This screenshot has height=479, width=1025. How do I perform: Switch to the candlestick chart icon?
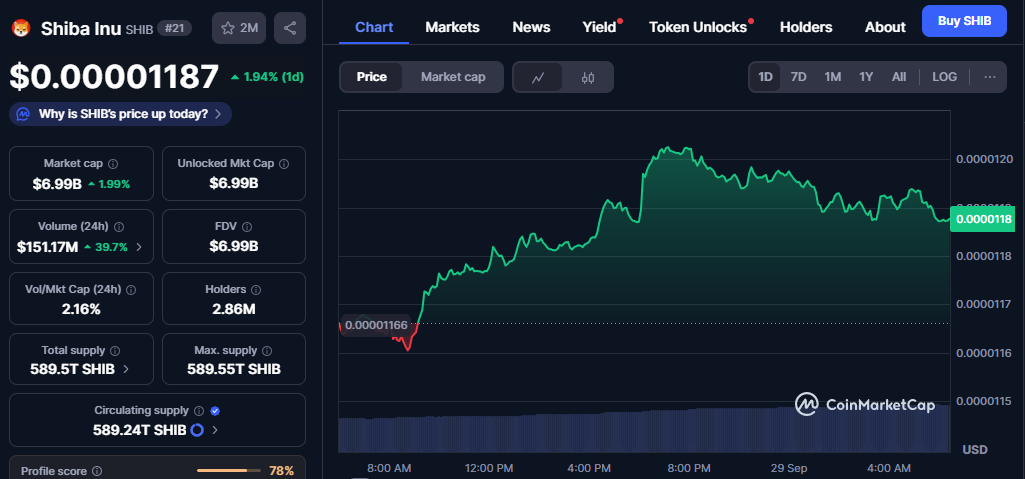tap(588, 77)
